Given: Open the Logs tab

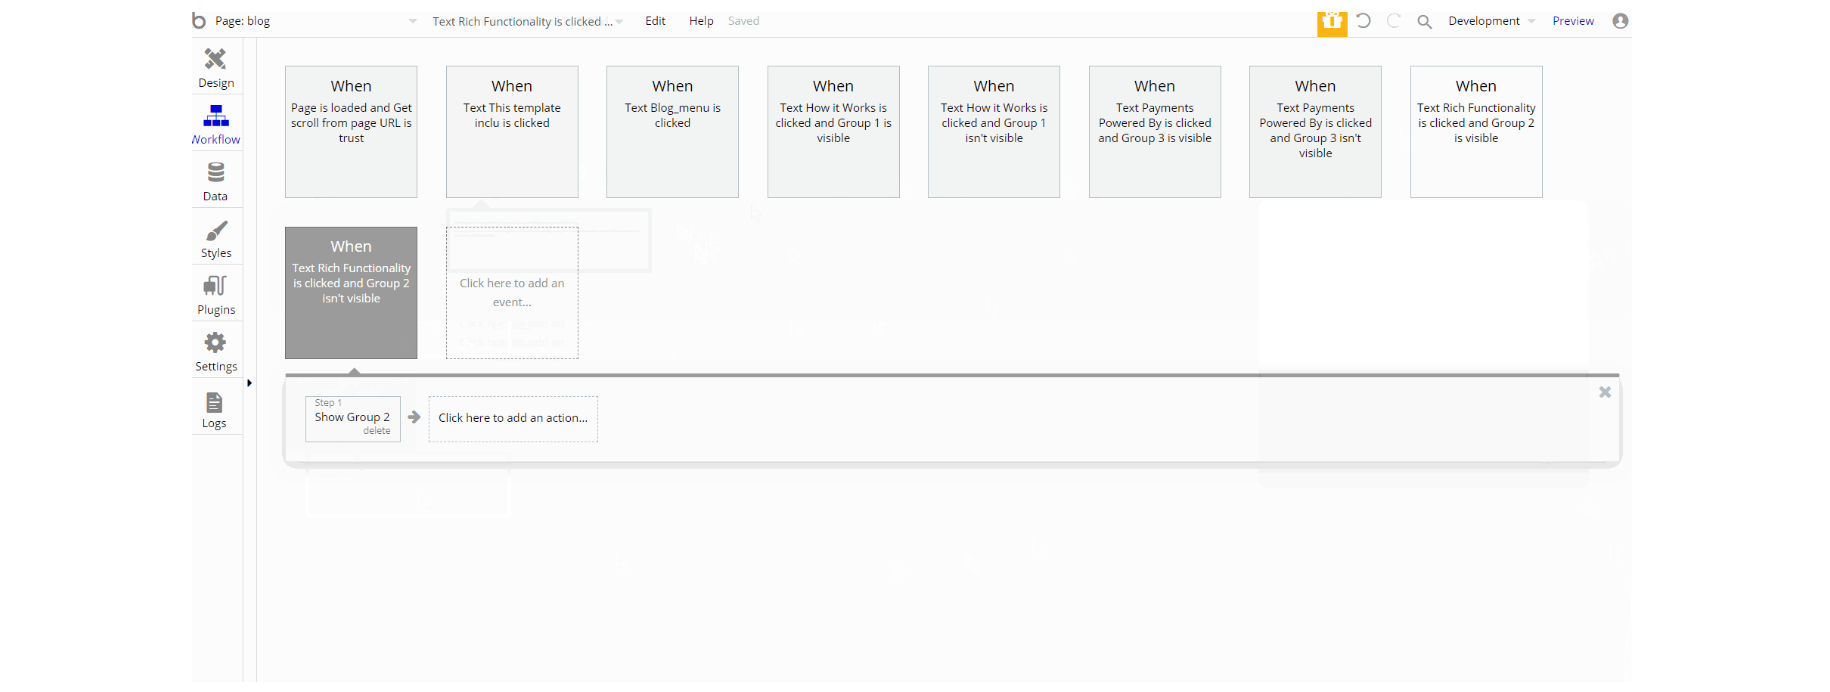Looking at the screenshot, I should tap(216, 410).
